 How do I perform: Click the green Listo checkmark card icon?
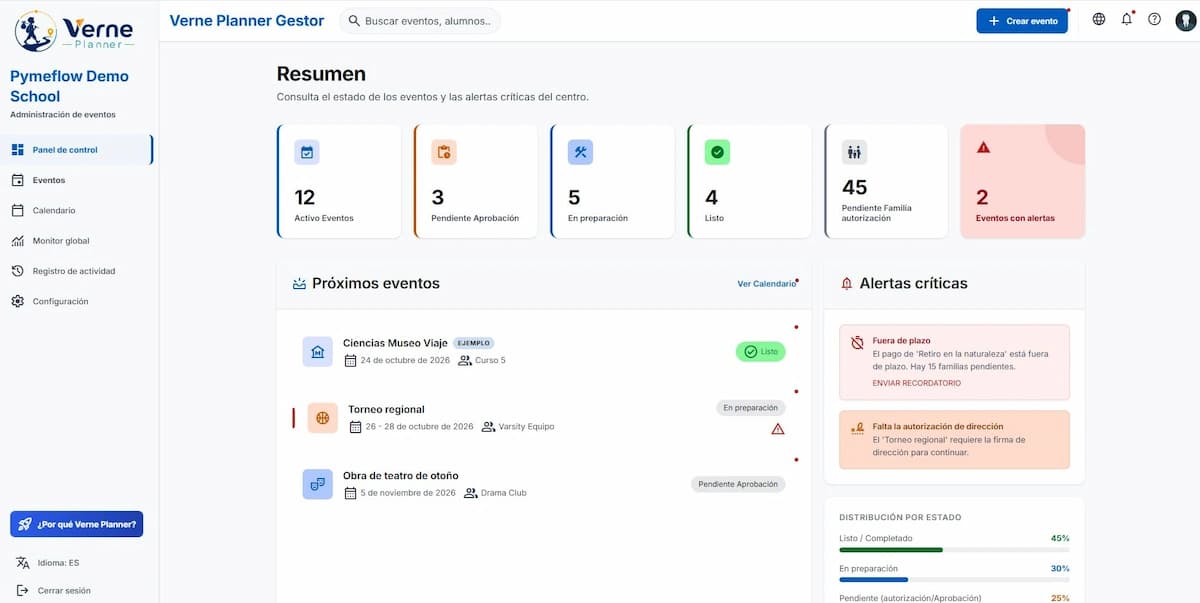pos(717,152)
